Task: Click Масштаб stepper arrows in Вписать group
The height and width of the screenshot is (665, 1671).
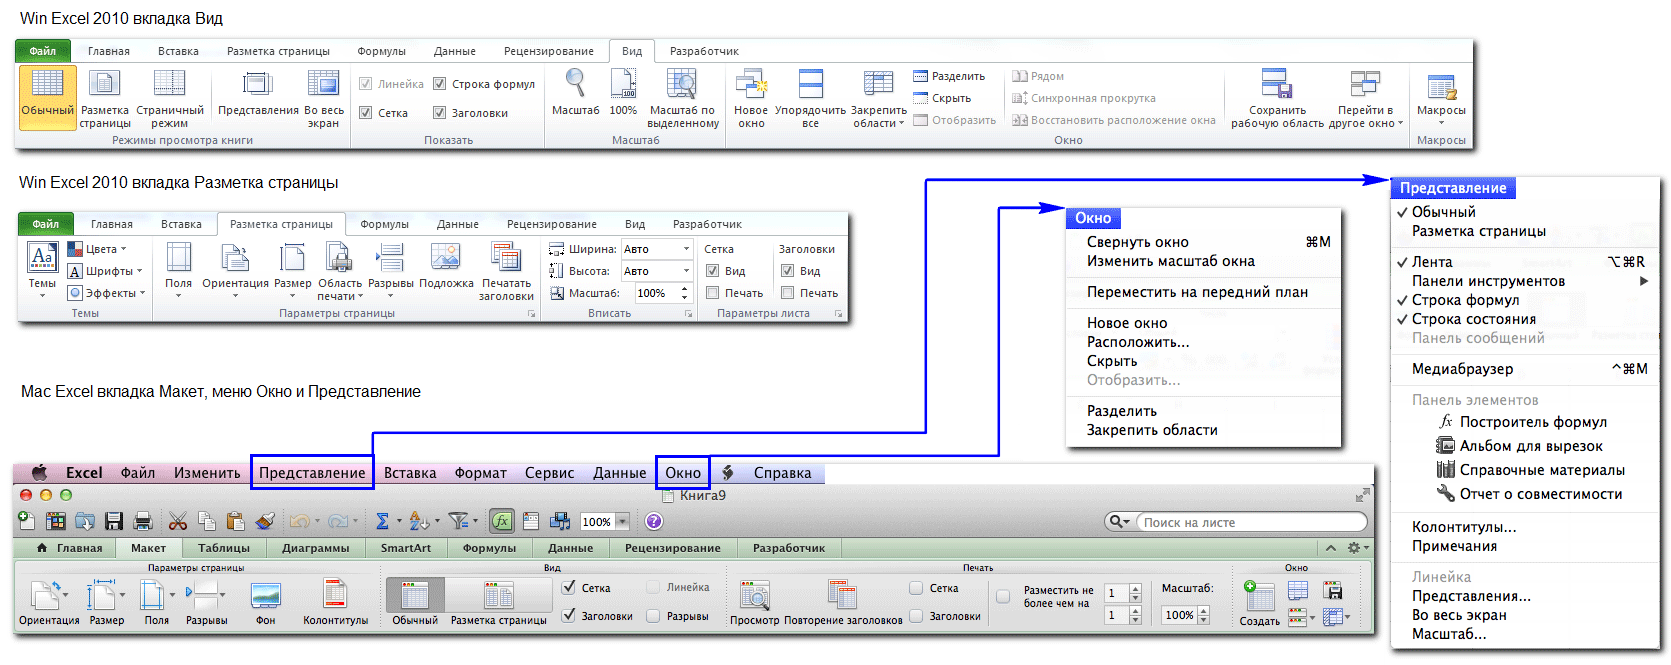Action: (685, 293)
